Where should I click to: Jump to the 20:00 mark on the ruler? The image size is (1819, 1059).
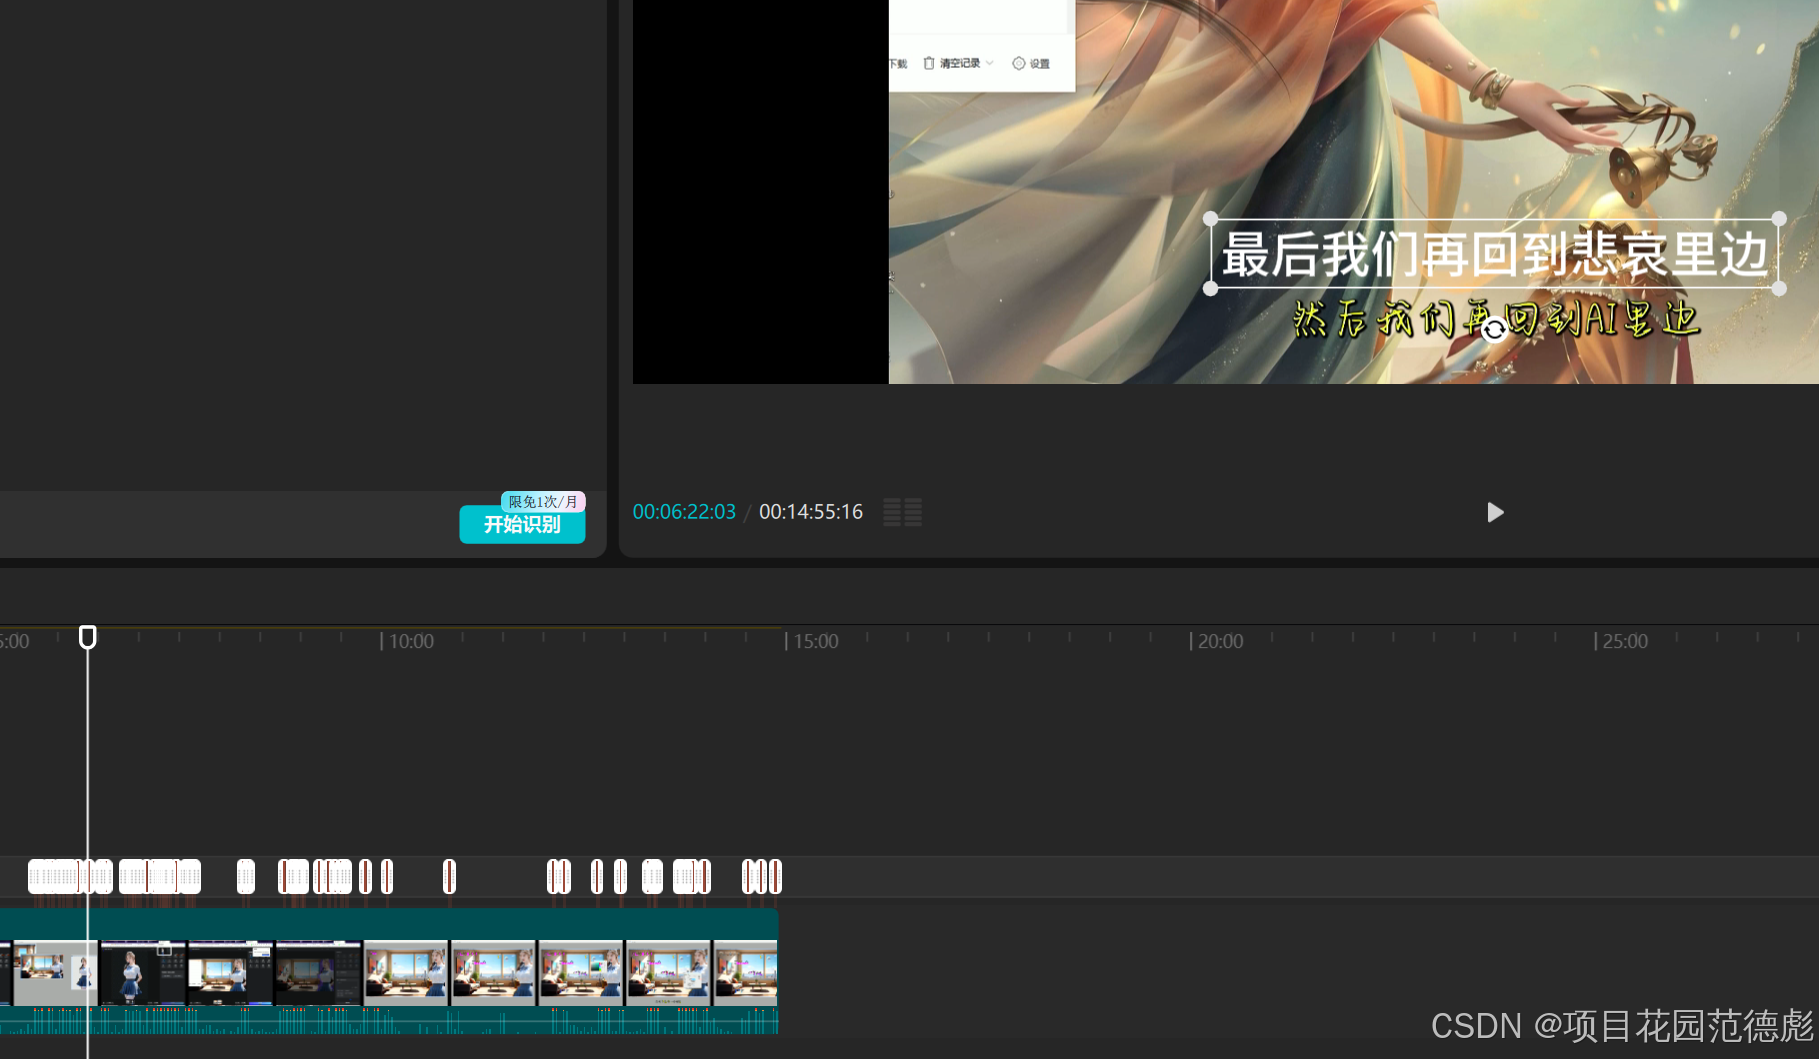[1220, 641]
